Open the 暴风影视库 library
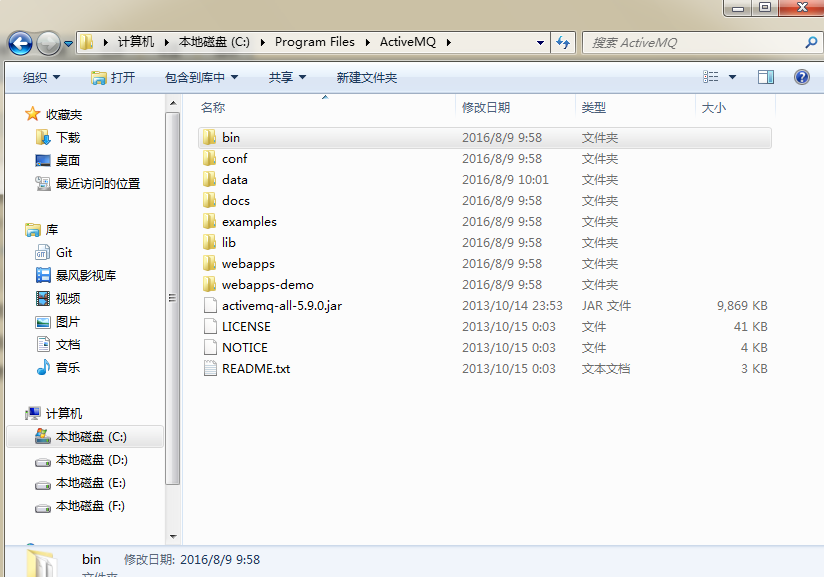The image size is (824, 577). [86, 275]
